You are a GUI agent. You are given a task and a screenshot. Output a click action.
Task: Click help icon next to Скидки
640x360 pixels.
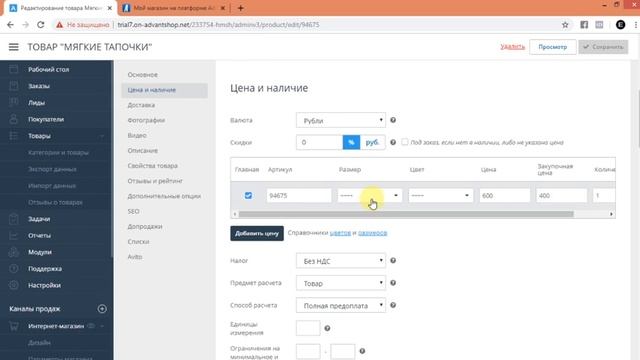(393, 142)
